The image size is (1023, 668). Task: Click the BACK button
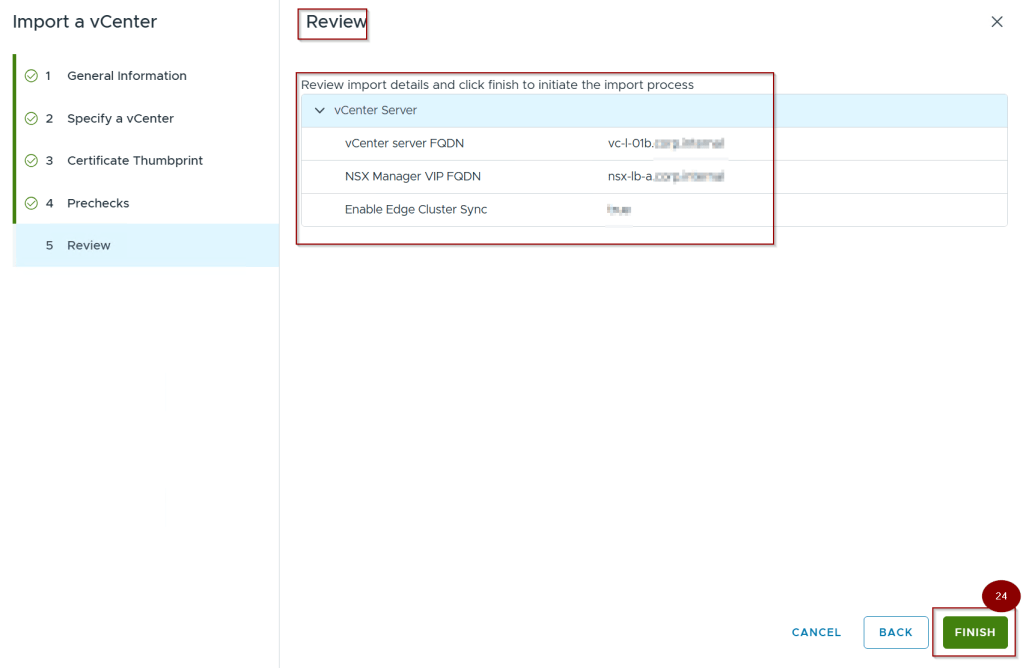tap(895, 632)
